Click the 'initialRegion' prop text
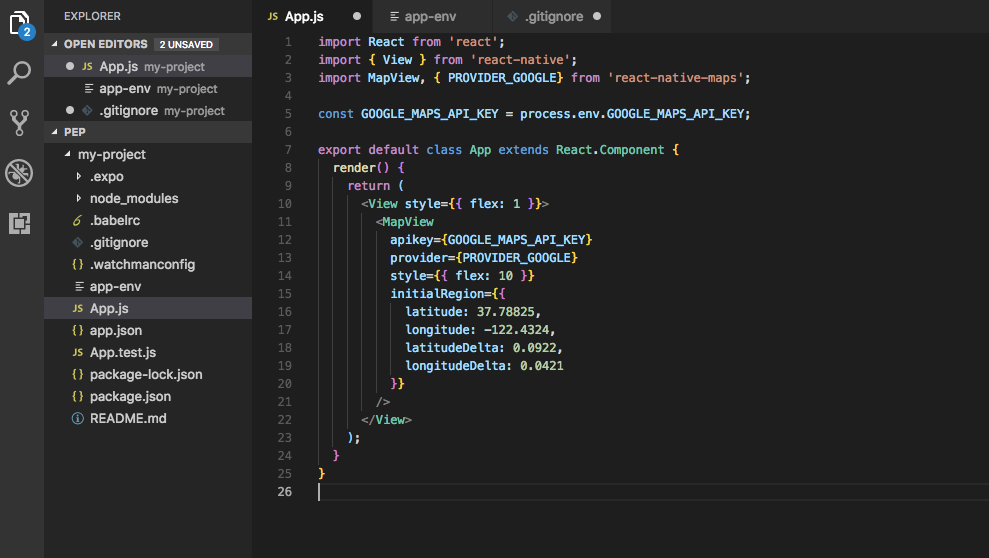This screenshot has width=989, height=558. click(436, 294)
